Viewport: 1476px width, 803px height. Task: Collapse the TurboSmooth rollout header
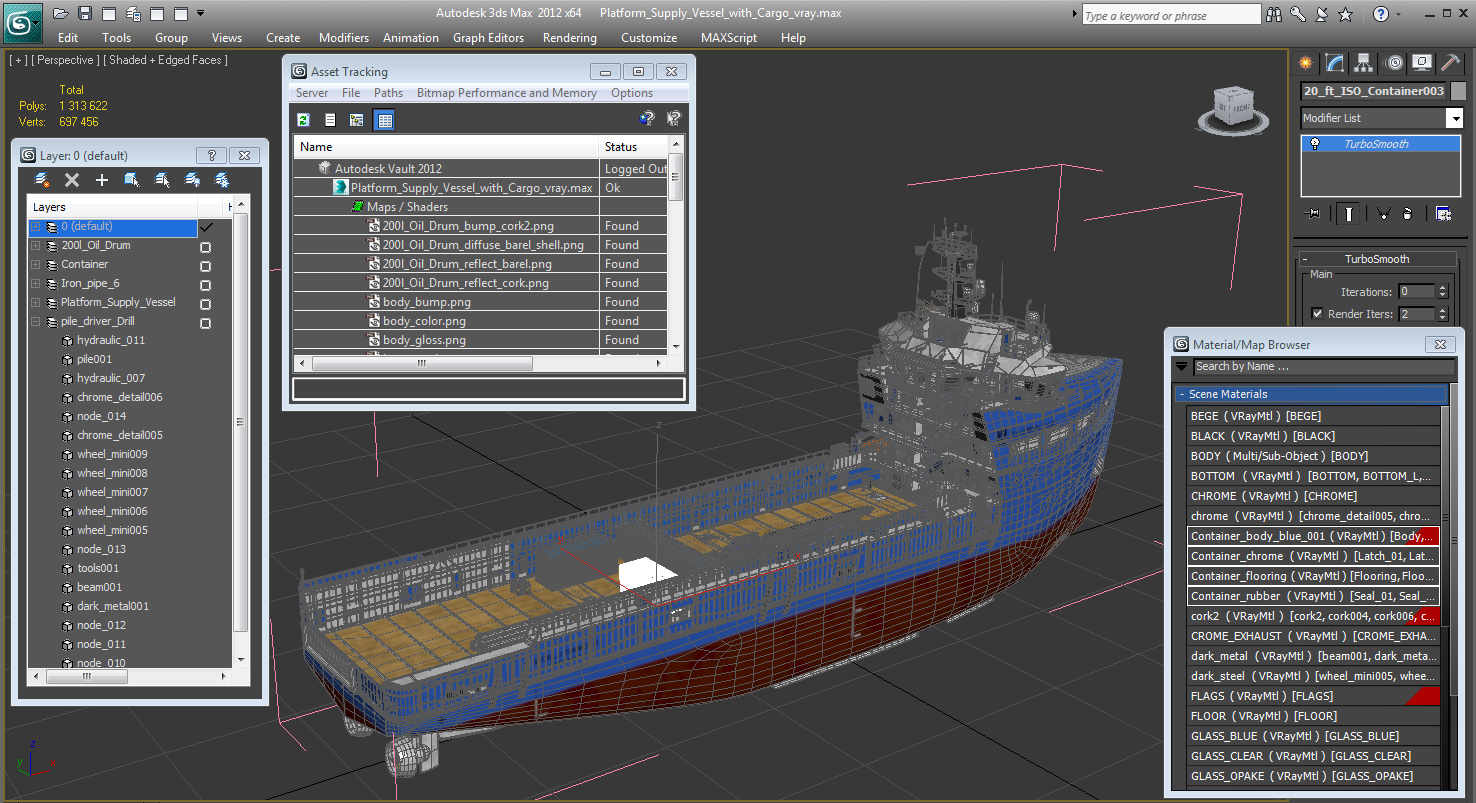tap(1376, 259)
